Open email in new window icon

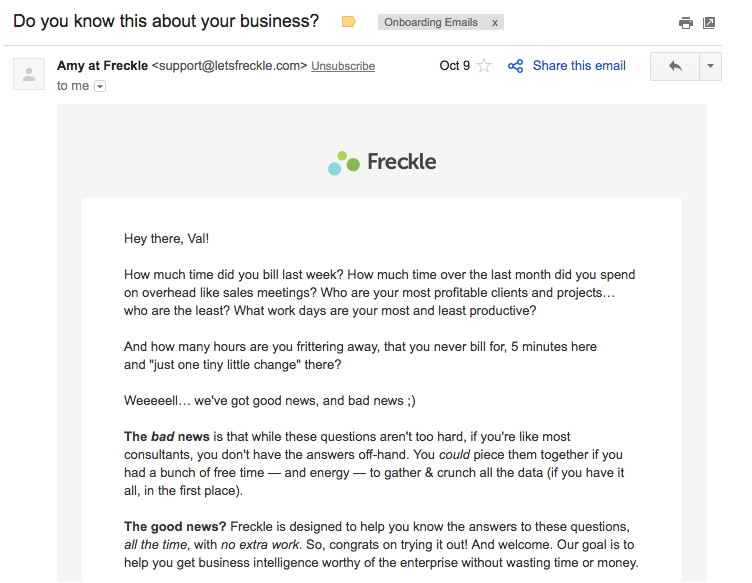click(x=709, y=22)
